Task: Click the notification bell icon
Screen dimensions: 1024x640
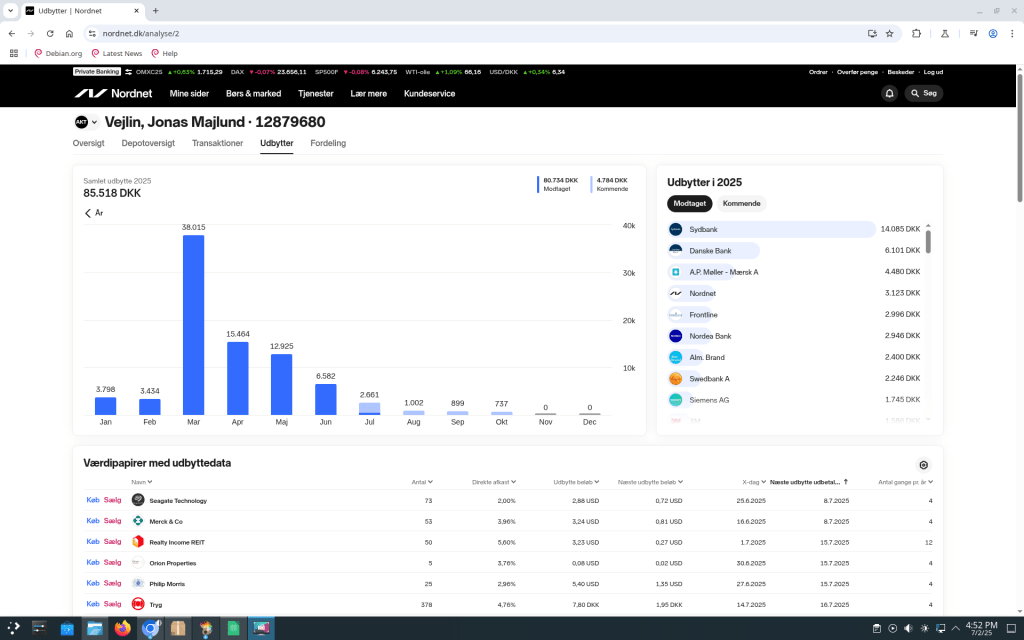Action: pos(889,93)
